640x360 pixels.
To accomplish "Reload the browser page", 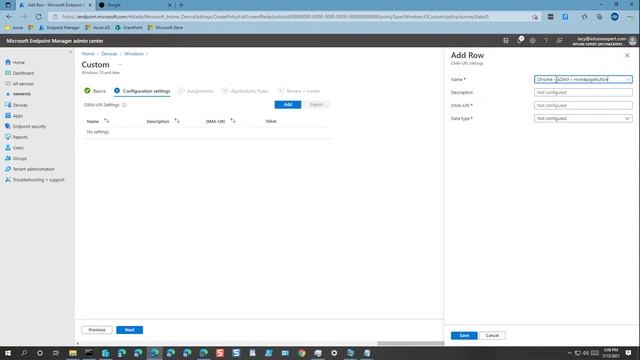I will 38,17.
